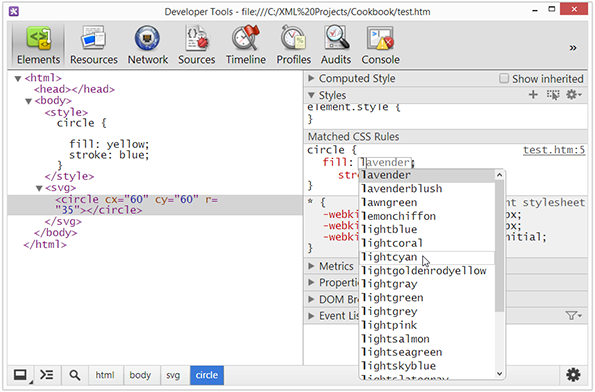Screen dimensions: 595x392
Task: Open the Sources panel
Action: [197, 45]
